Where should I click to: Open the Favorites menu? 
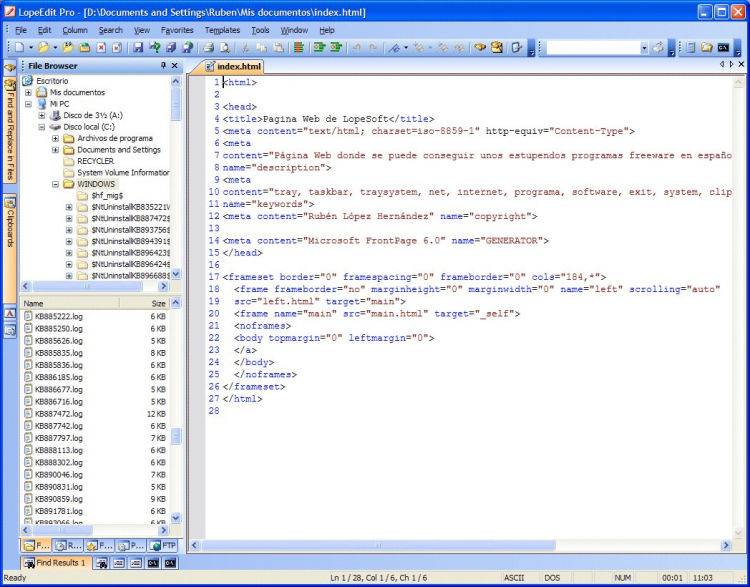pyautogui.click(x=177, y=30)
